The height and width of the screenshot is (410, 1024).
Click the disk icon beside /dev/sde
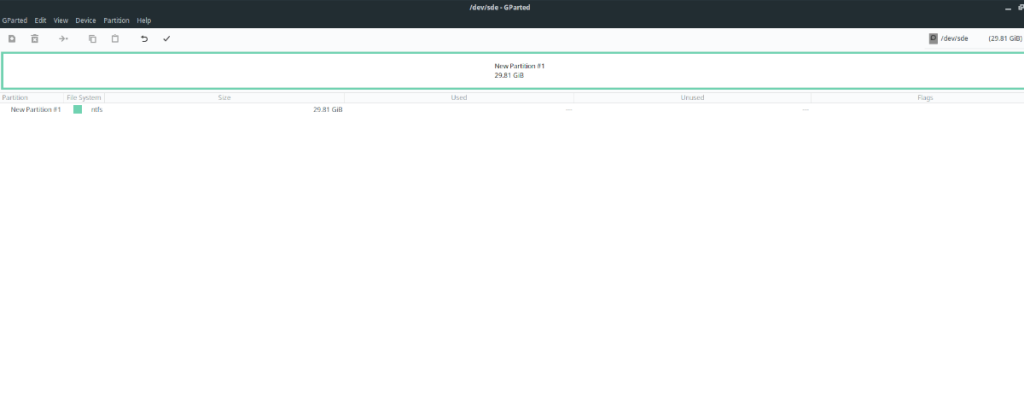click(933, 39)
